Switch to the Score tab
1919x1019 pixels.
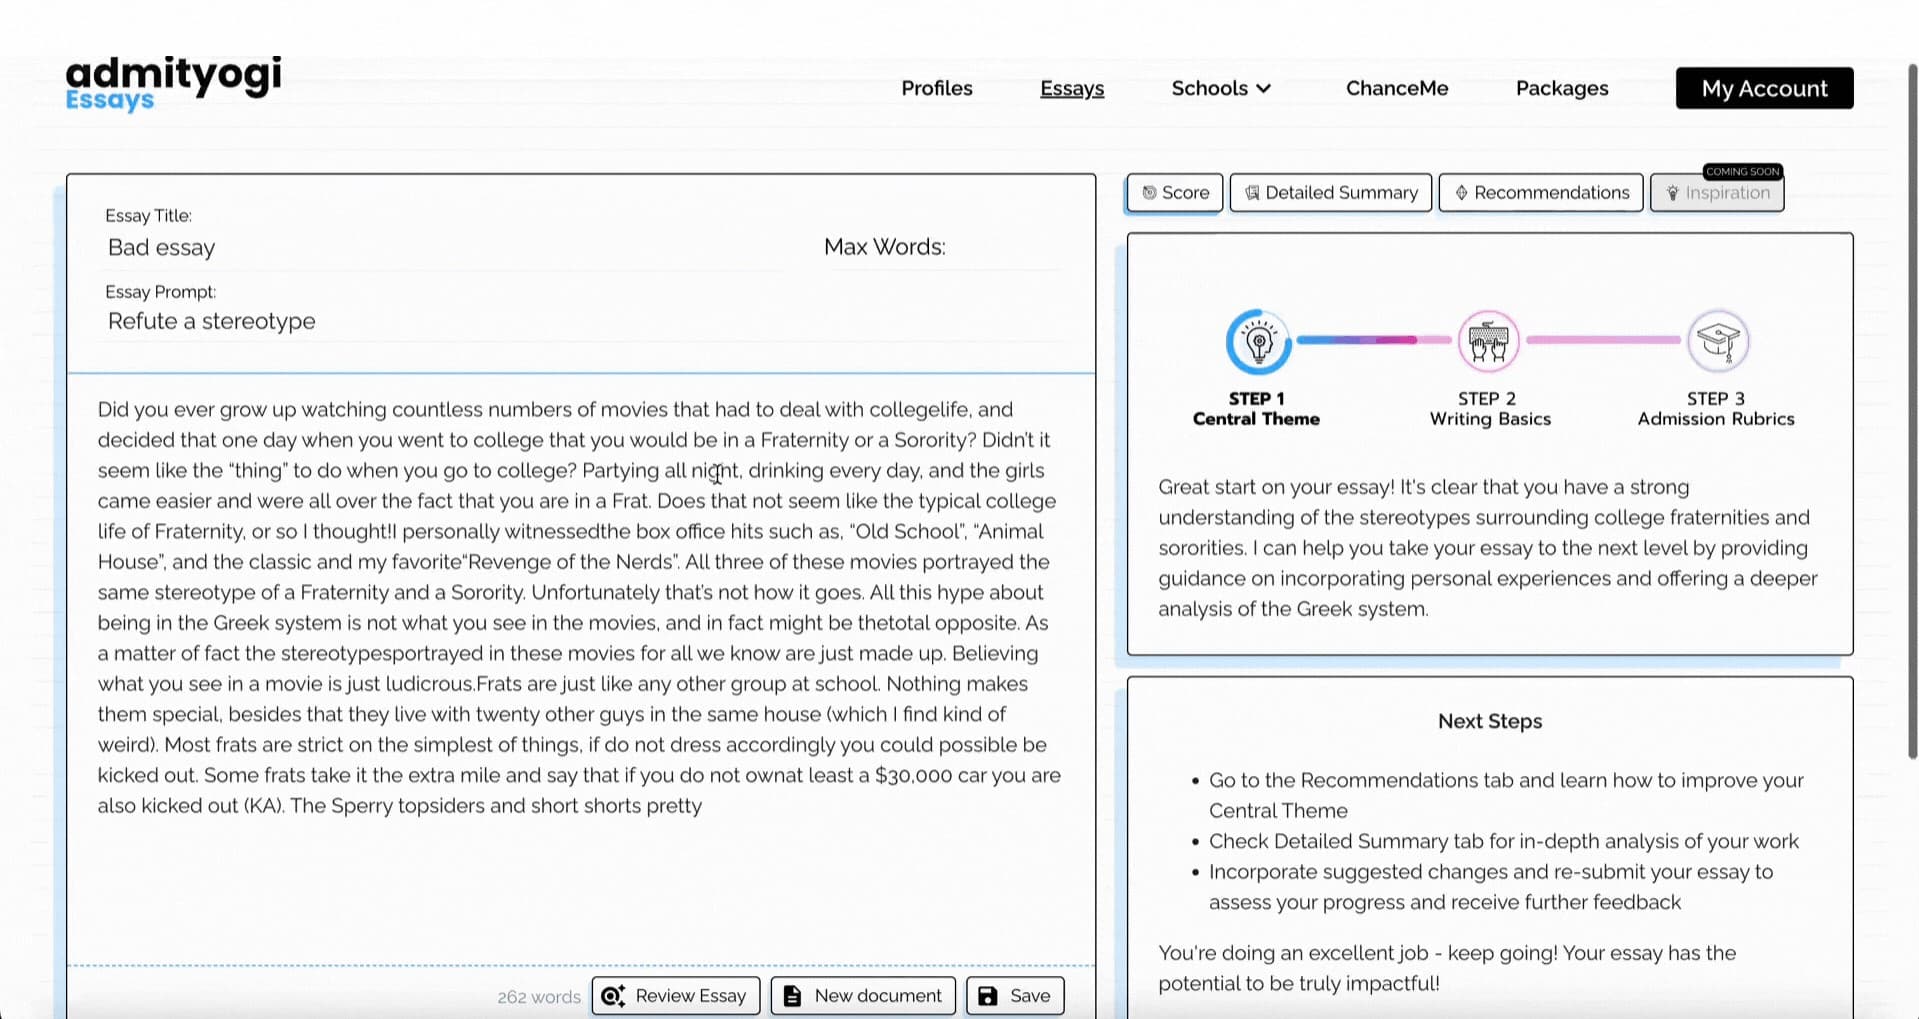click(1175, 192)
